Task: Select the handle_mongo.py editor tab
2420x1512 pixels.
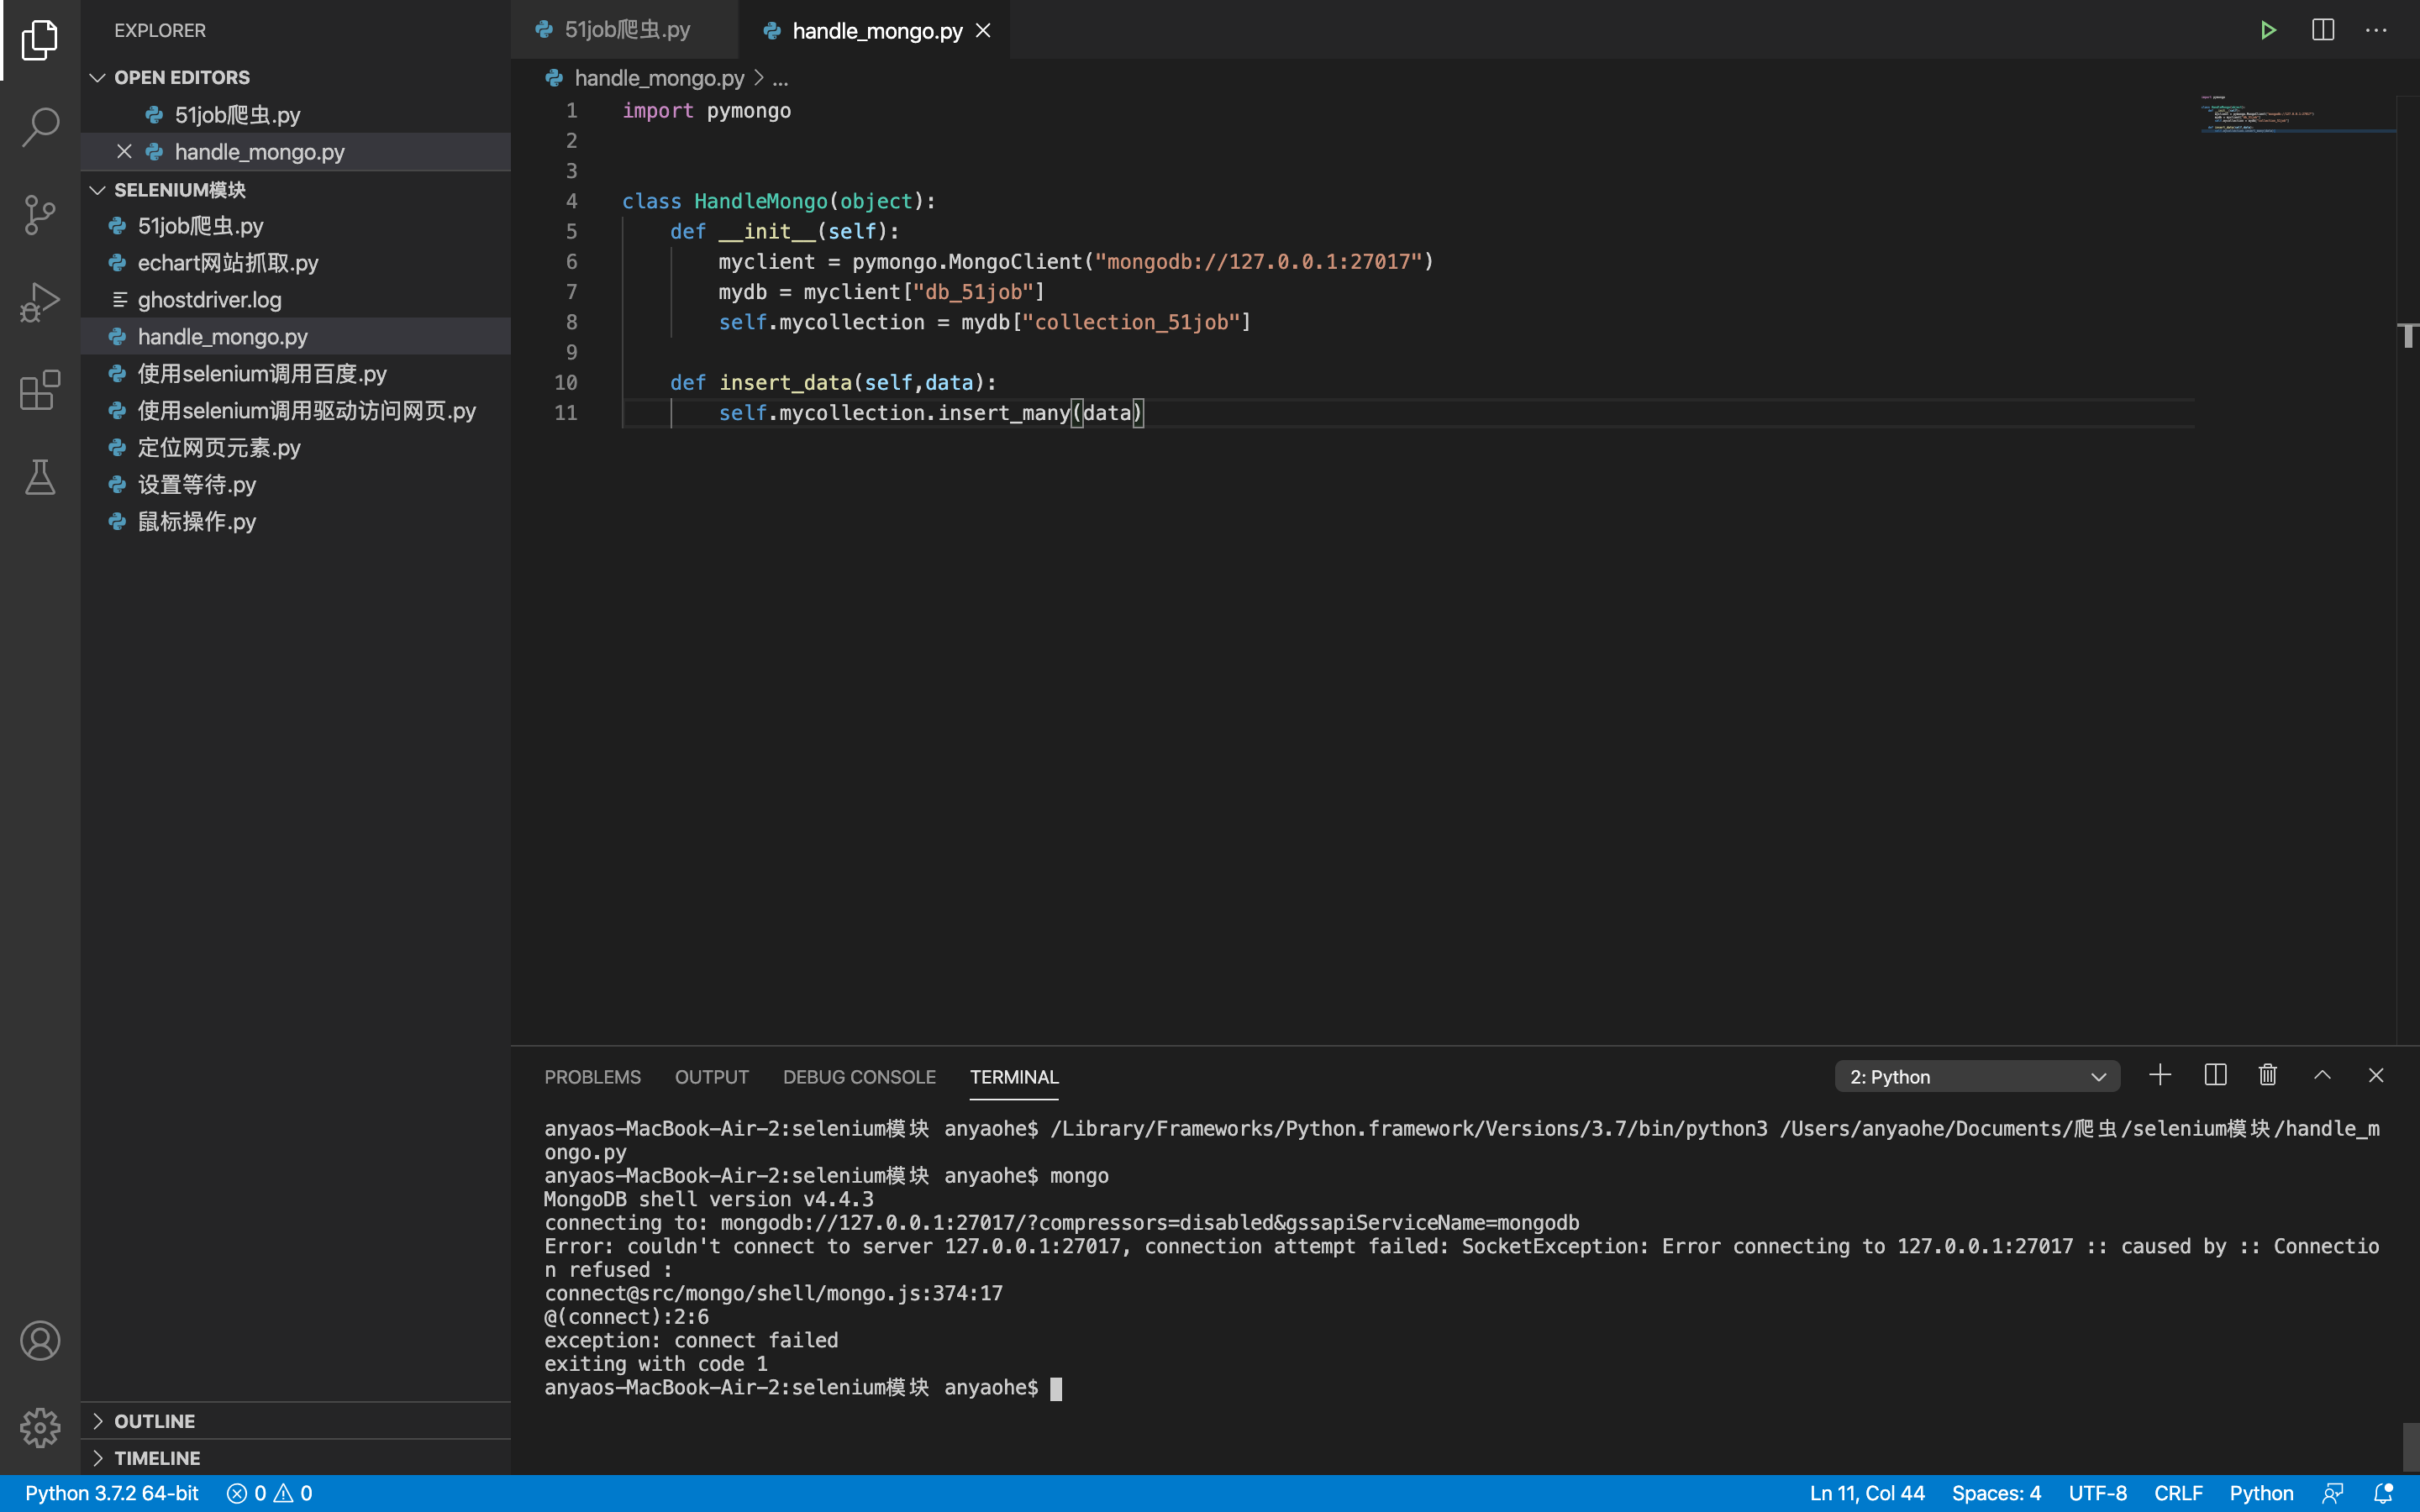Action: pos(875,30)
